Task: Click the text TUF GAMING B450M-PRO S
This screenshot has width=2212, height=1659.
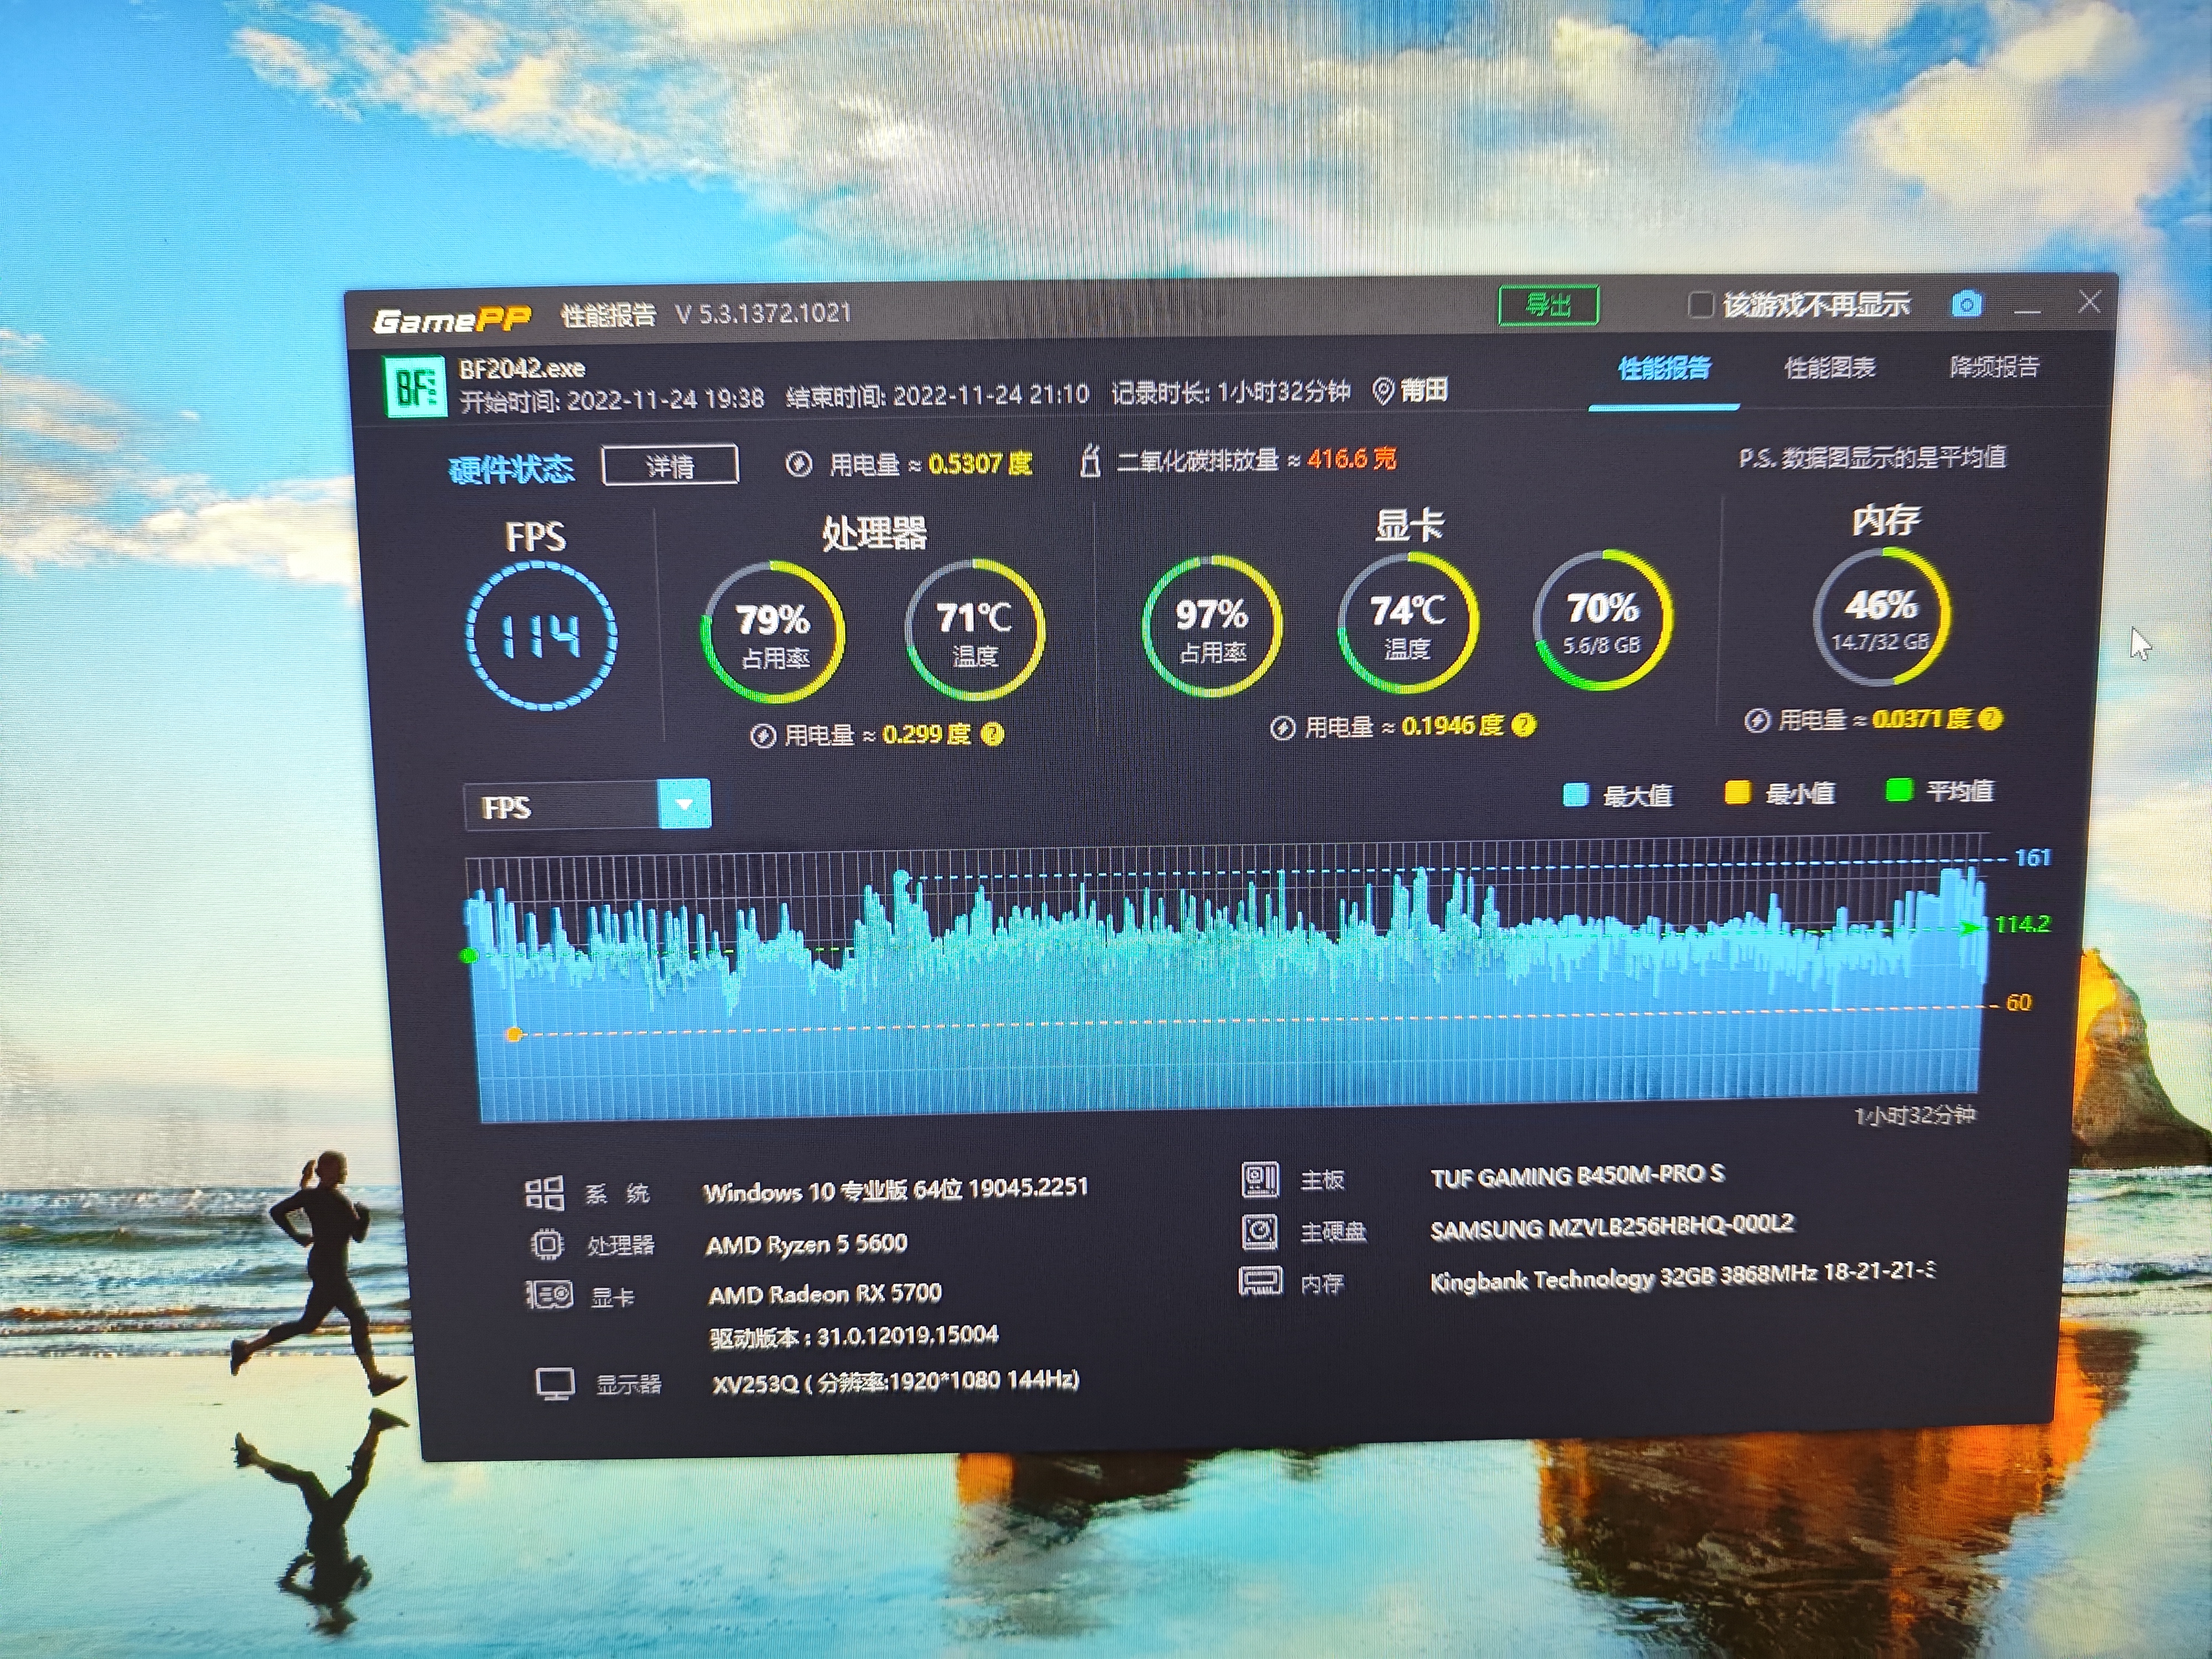Action: click(x=1577, y=1176)
